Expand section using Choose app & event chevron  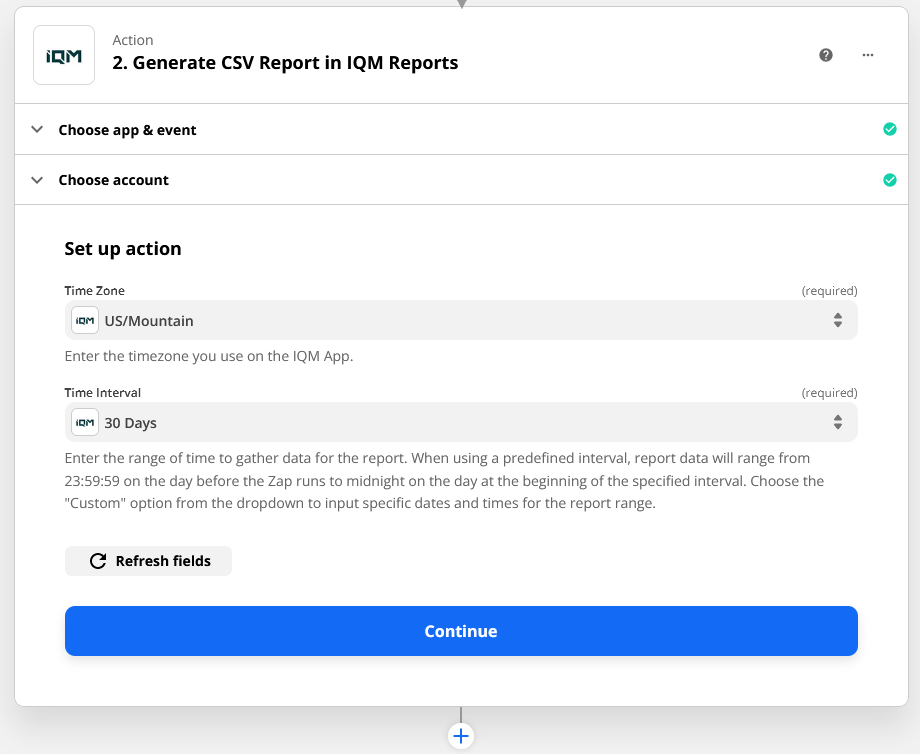point(37,130)
